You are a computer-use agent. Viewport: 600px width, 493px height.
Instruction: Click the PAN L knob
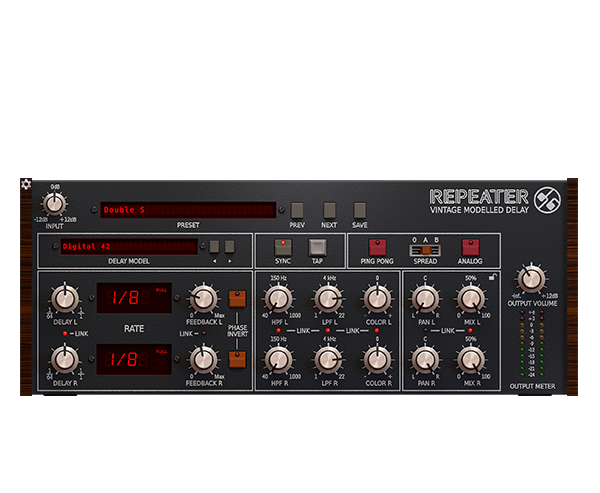pyautogui.click(x=425, y=299)
